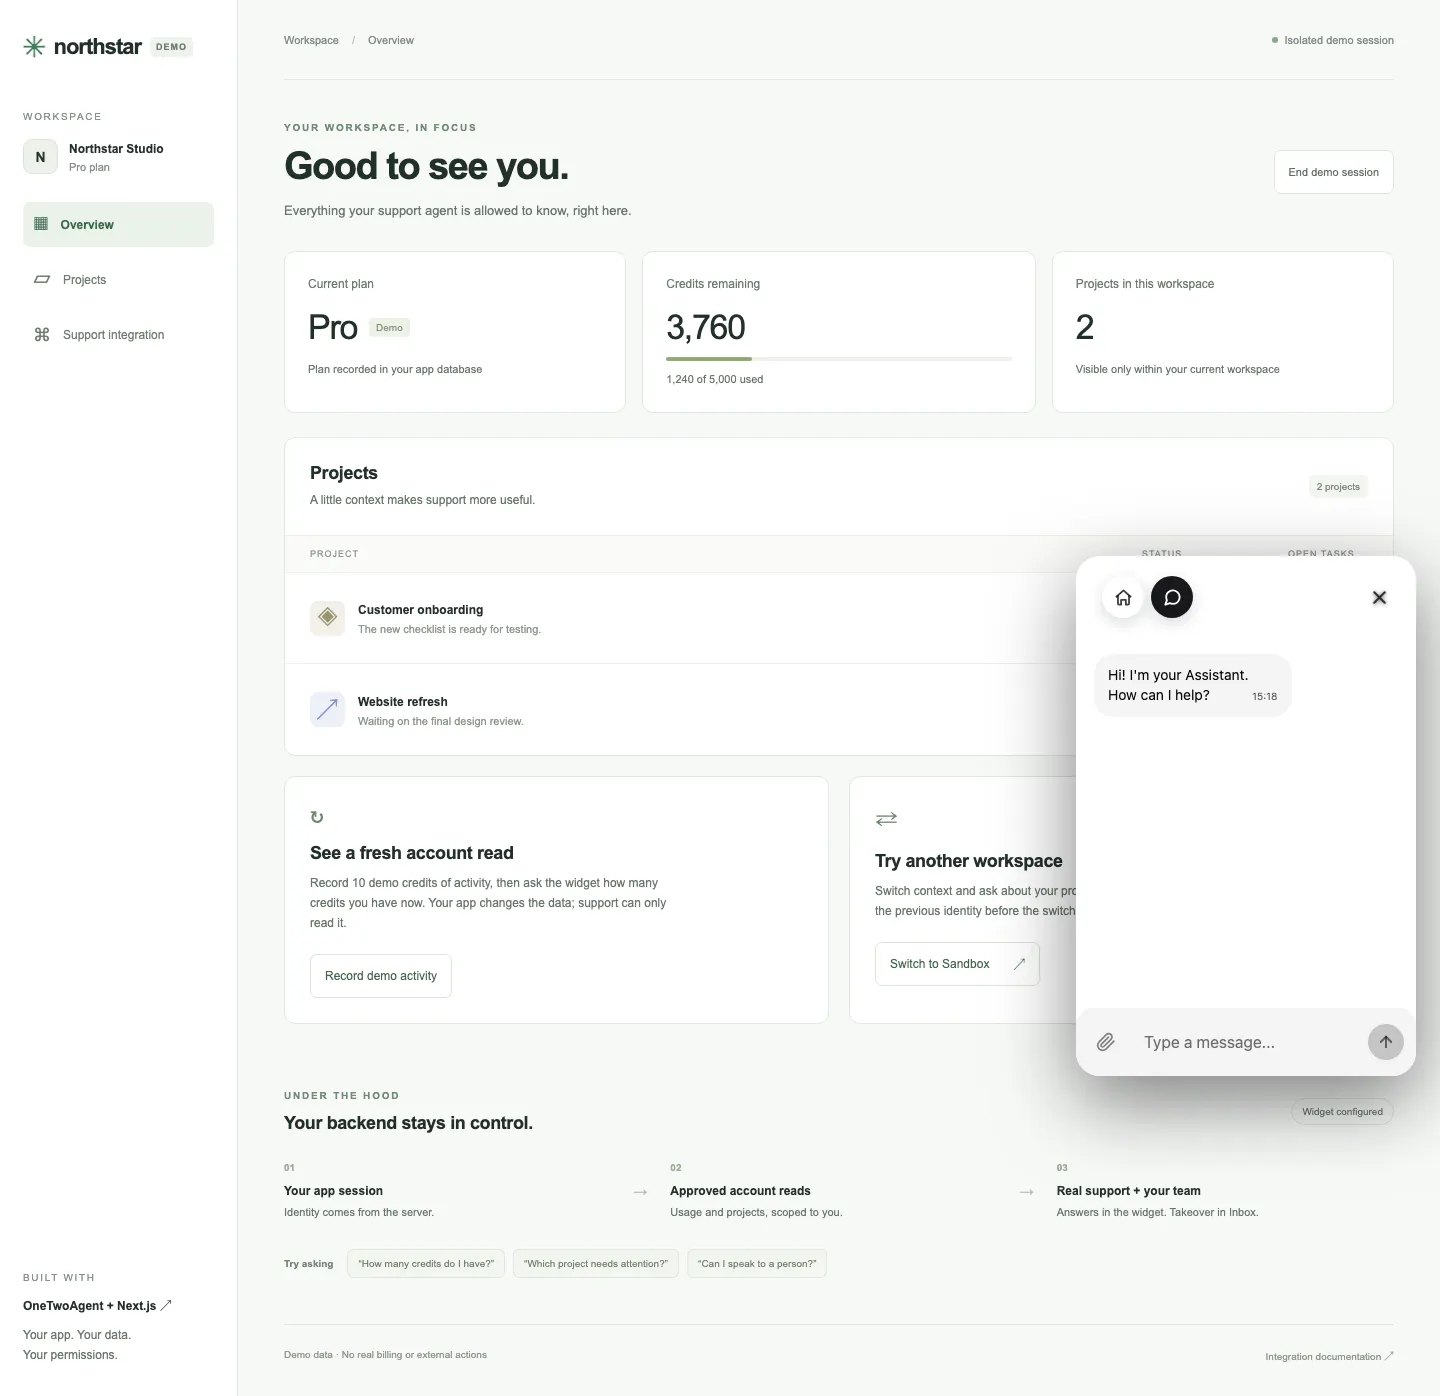
Task: Open the Customer onboarding project row
Action: [680, 618]
